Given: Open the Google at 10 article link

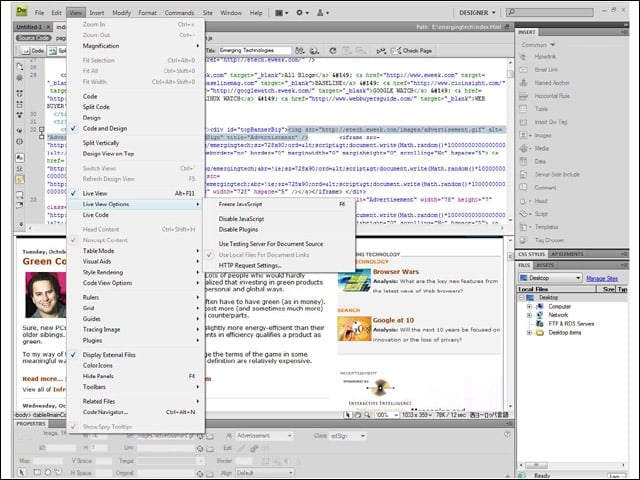Looking at the screenshot, I should (393, 320).
